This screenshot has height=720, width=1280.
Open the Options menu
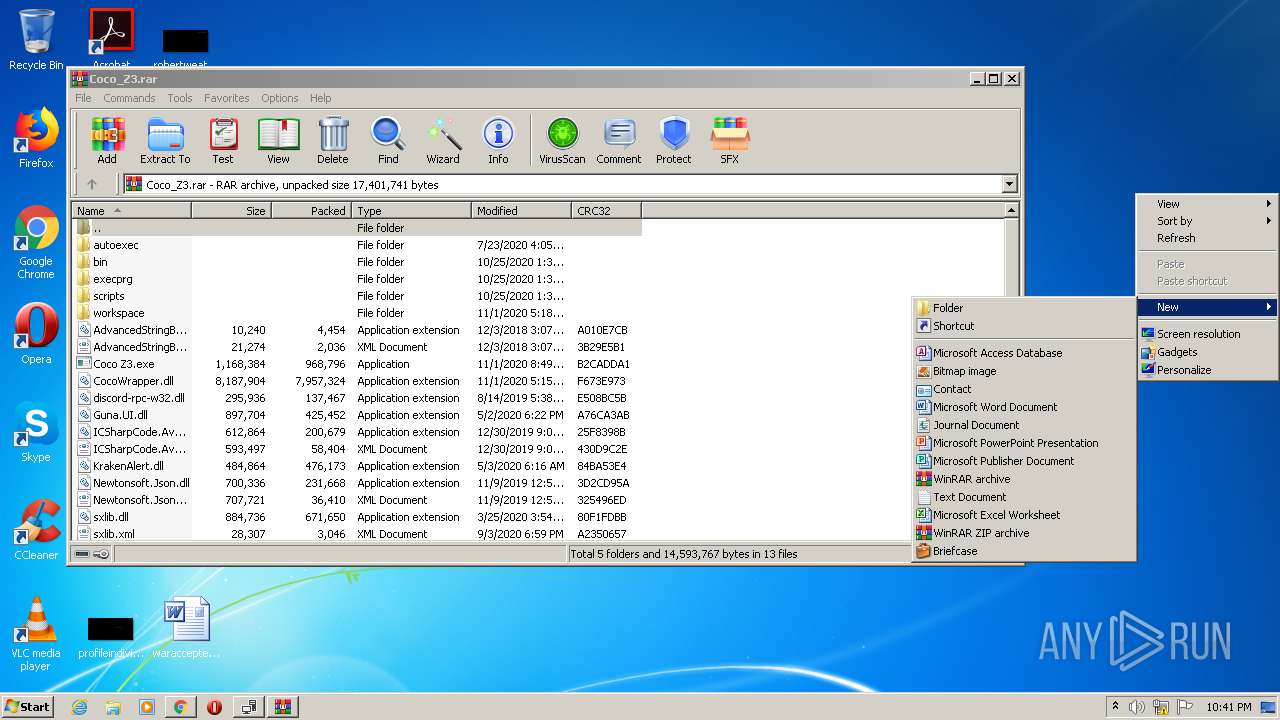[x=280, y=98]
